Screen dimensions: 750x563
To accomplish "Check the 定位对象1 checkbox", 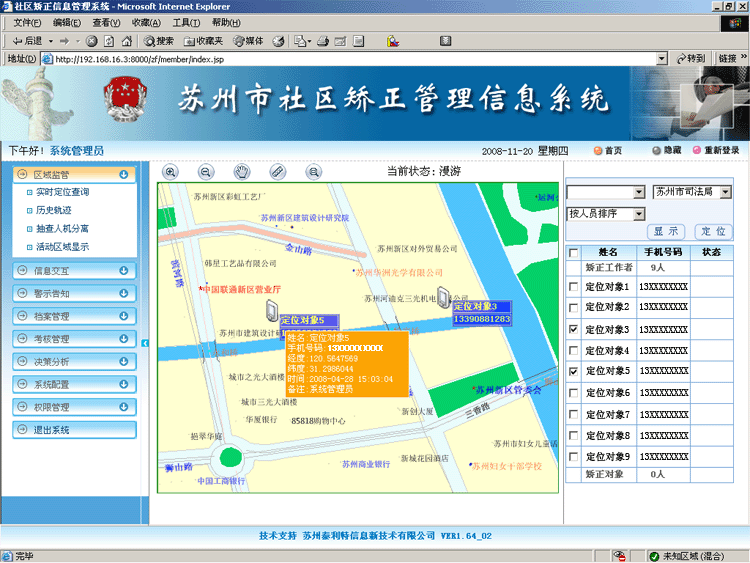I will (x=573, y=287).
